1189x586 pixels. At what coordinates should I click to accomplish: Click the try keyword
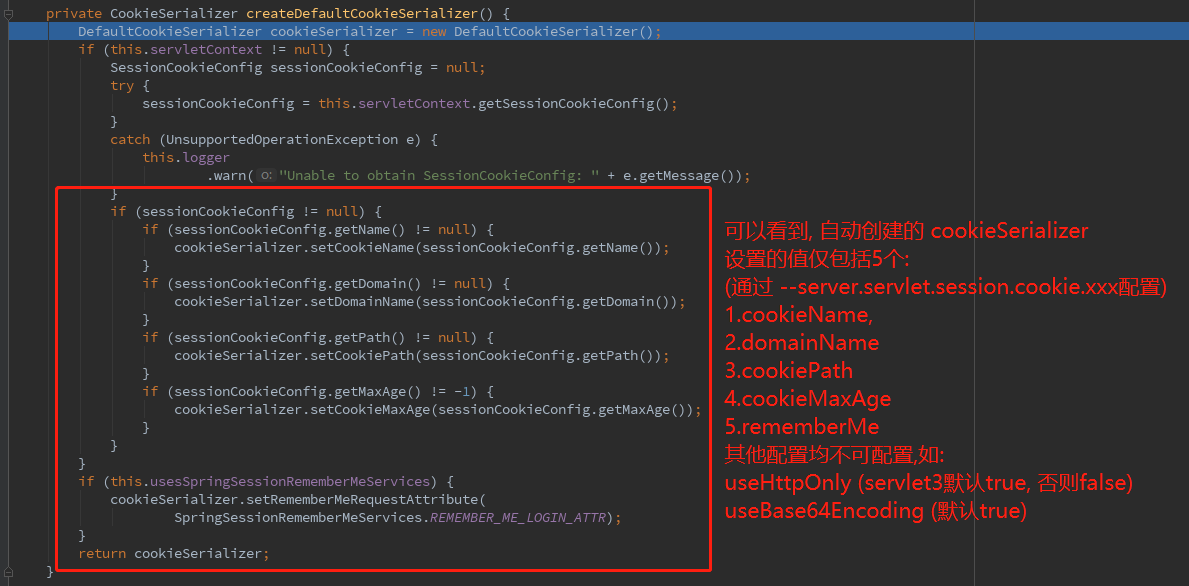121,86
